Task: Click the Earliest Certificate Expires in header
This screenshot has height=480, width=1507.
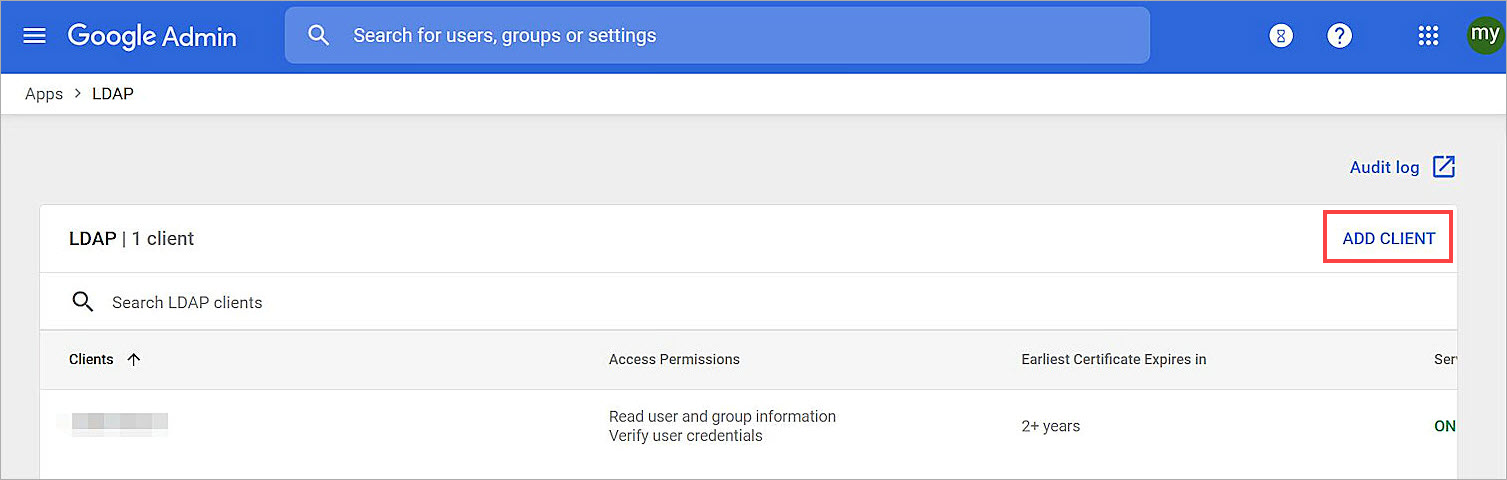Action: coord(1113,359)
